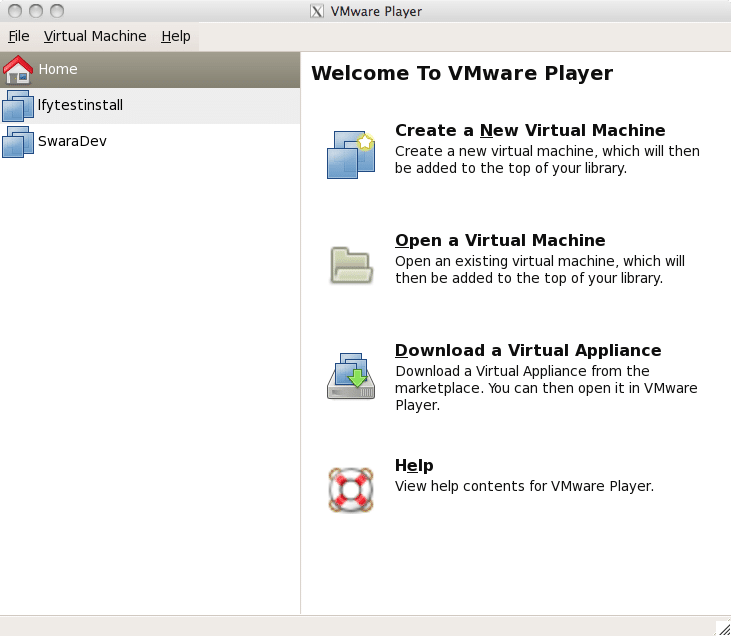Select the lfytestinstall entry in the library
Screen dimensions: 731x636
tap(80, 105)
